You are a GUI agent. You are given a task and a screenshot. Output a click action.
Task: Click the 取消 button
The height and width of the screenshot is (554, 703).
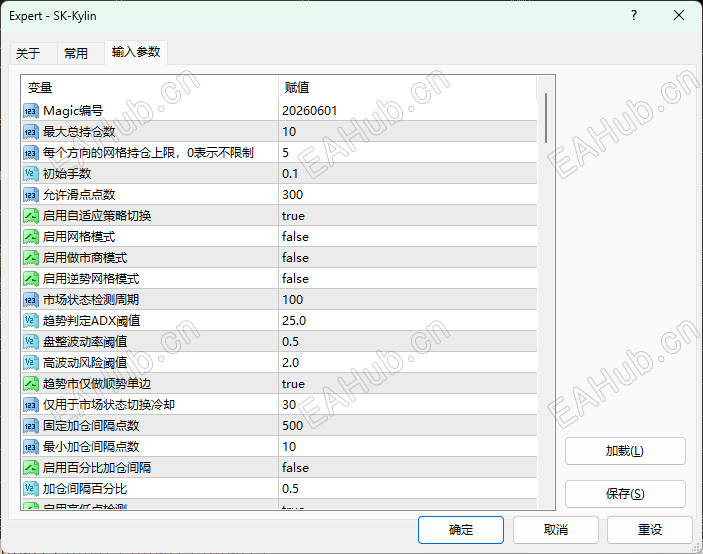[555, 530]
